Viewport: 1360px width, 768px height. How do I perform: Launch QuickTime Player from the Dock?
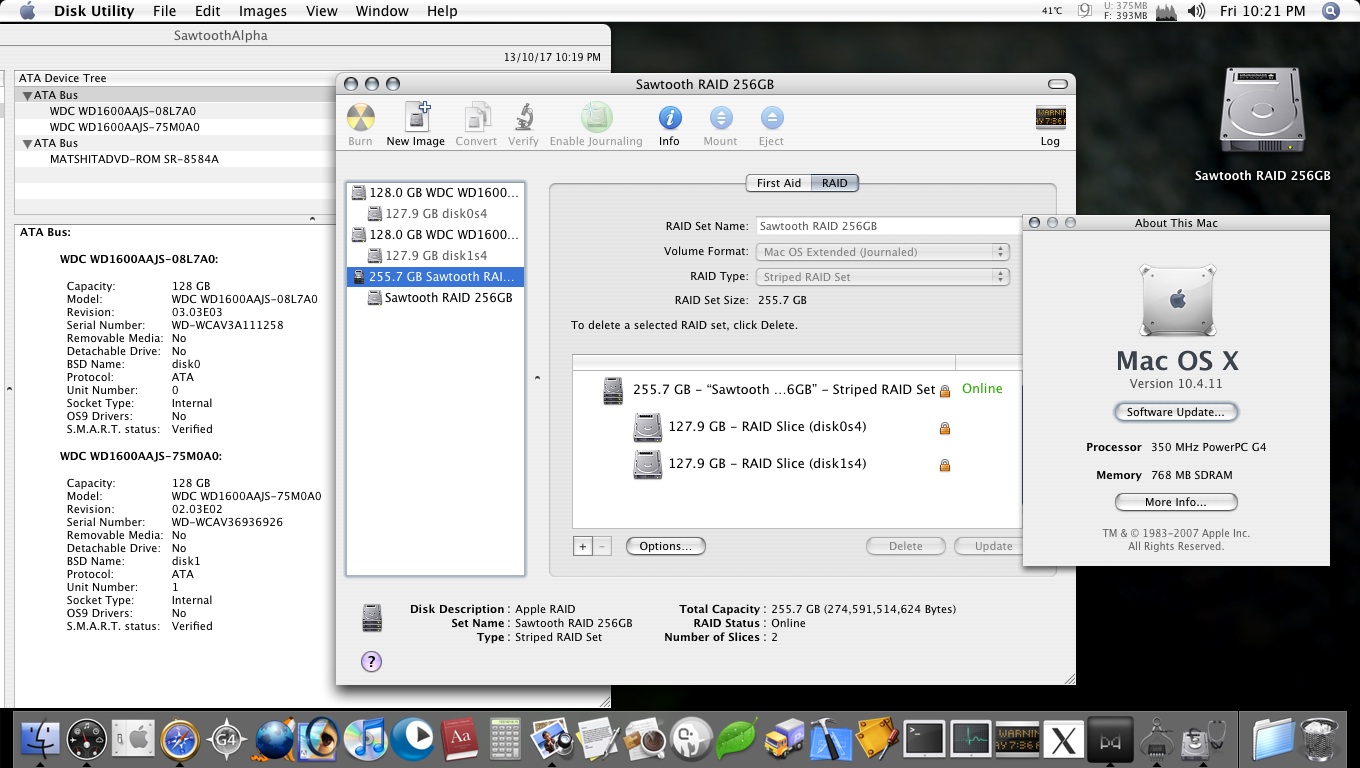coord(412,740)
